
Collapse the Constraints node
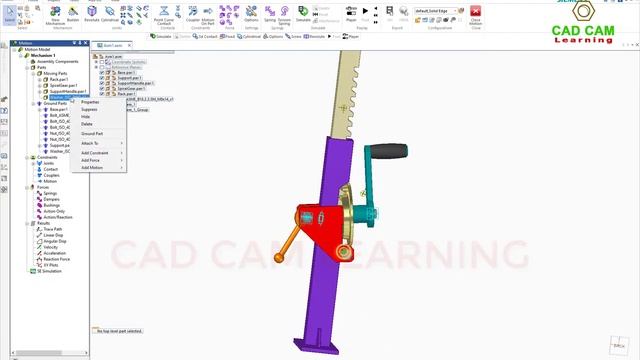(x=27, y=157)
